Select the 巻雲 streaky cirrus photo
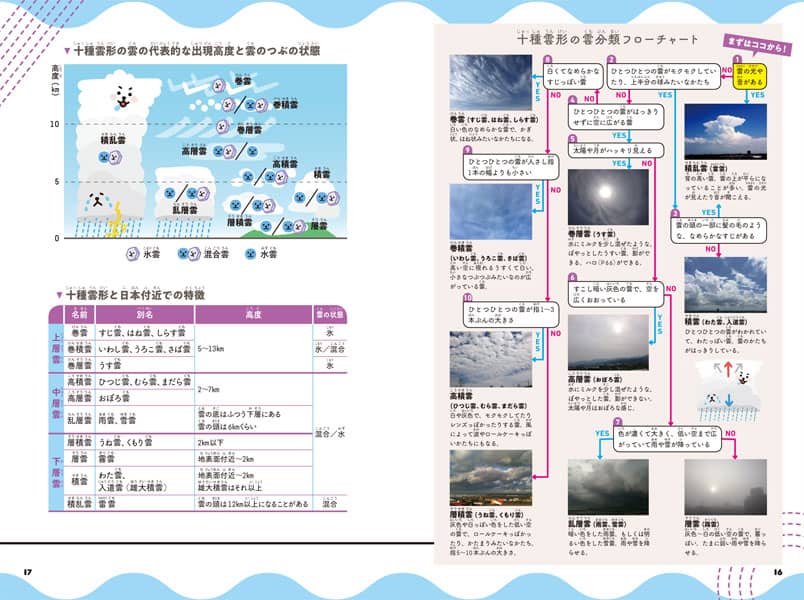The height and width of the screenshot is (600, 804). pyautogui.click(x=491, y=83)
